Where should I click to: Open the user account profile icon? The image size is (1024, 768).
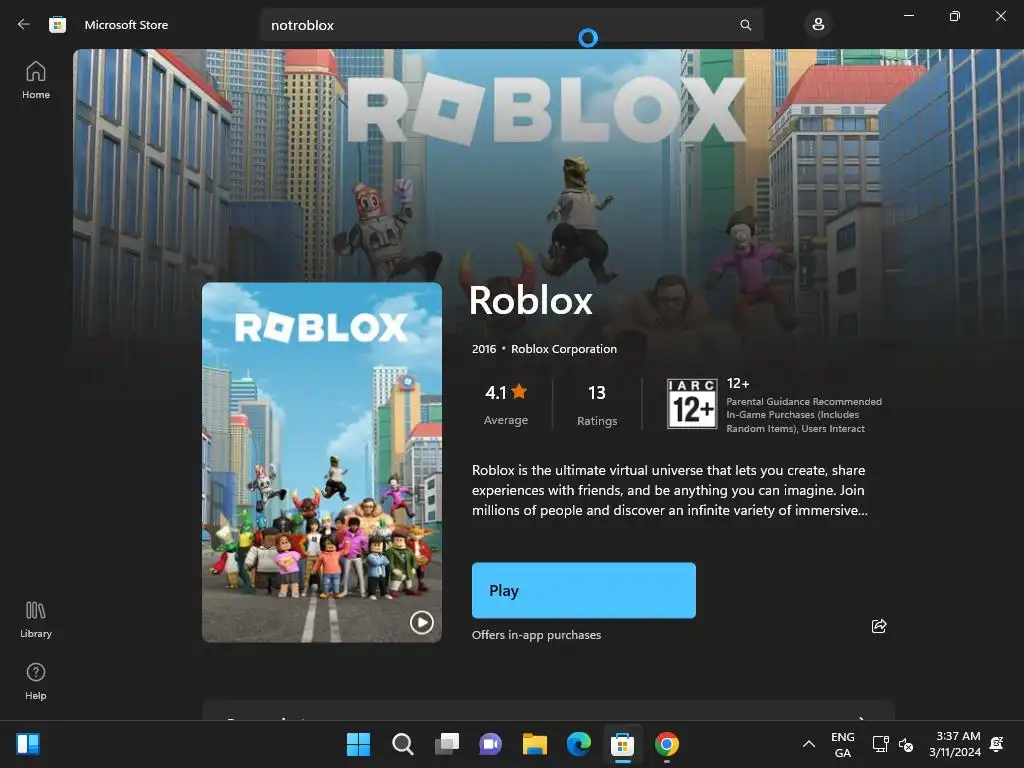pyautogui.click(x=818, y=25)
